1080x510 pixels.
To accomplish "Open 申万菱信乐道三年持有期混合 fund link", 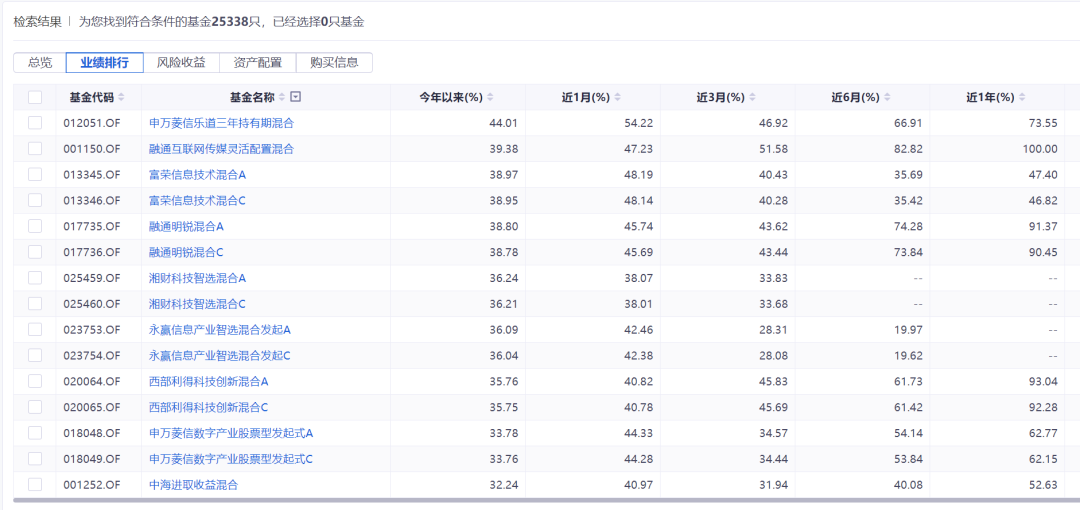I will point(222,123).
